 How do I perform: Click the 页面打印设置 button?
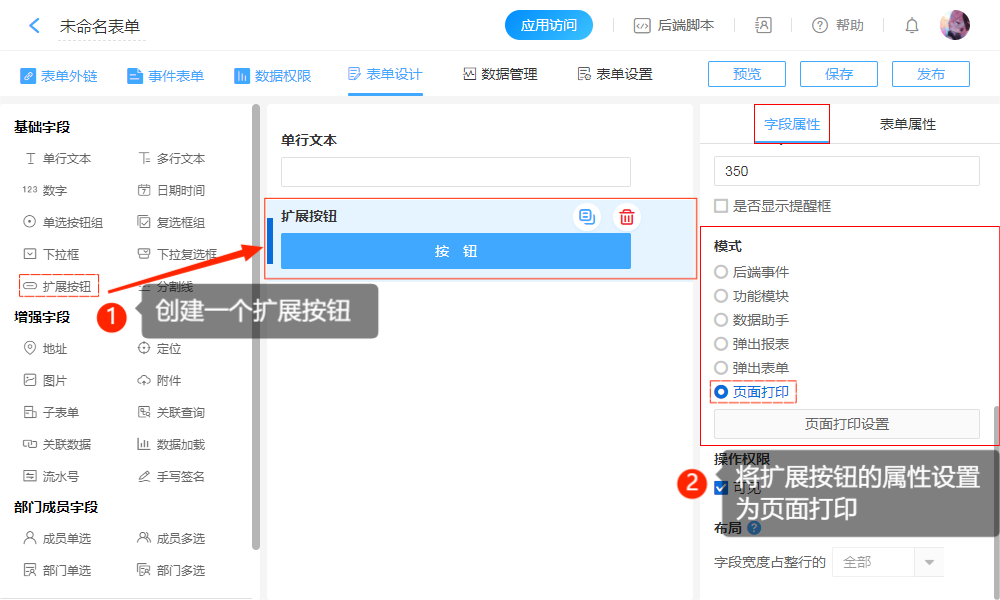(846, 424)
